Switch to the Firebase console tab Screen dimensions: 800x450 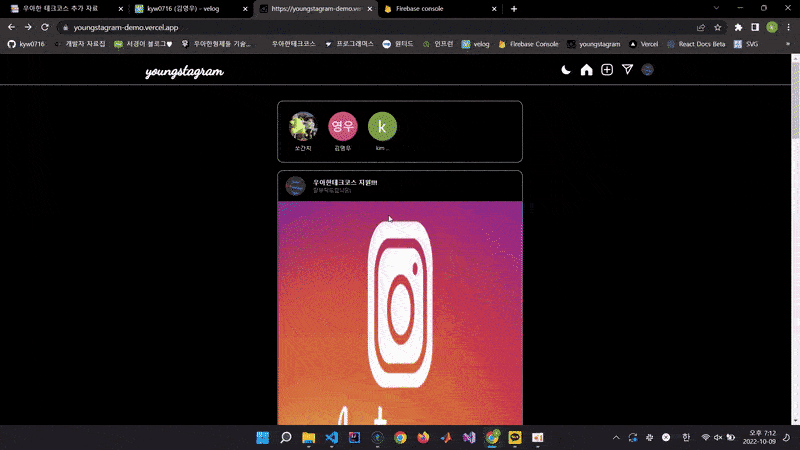pyautogui.click(x=440, y=9)
